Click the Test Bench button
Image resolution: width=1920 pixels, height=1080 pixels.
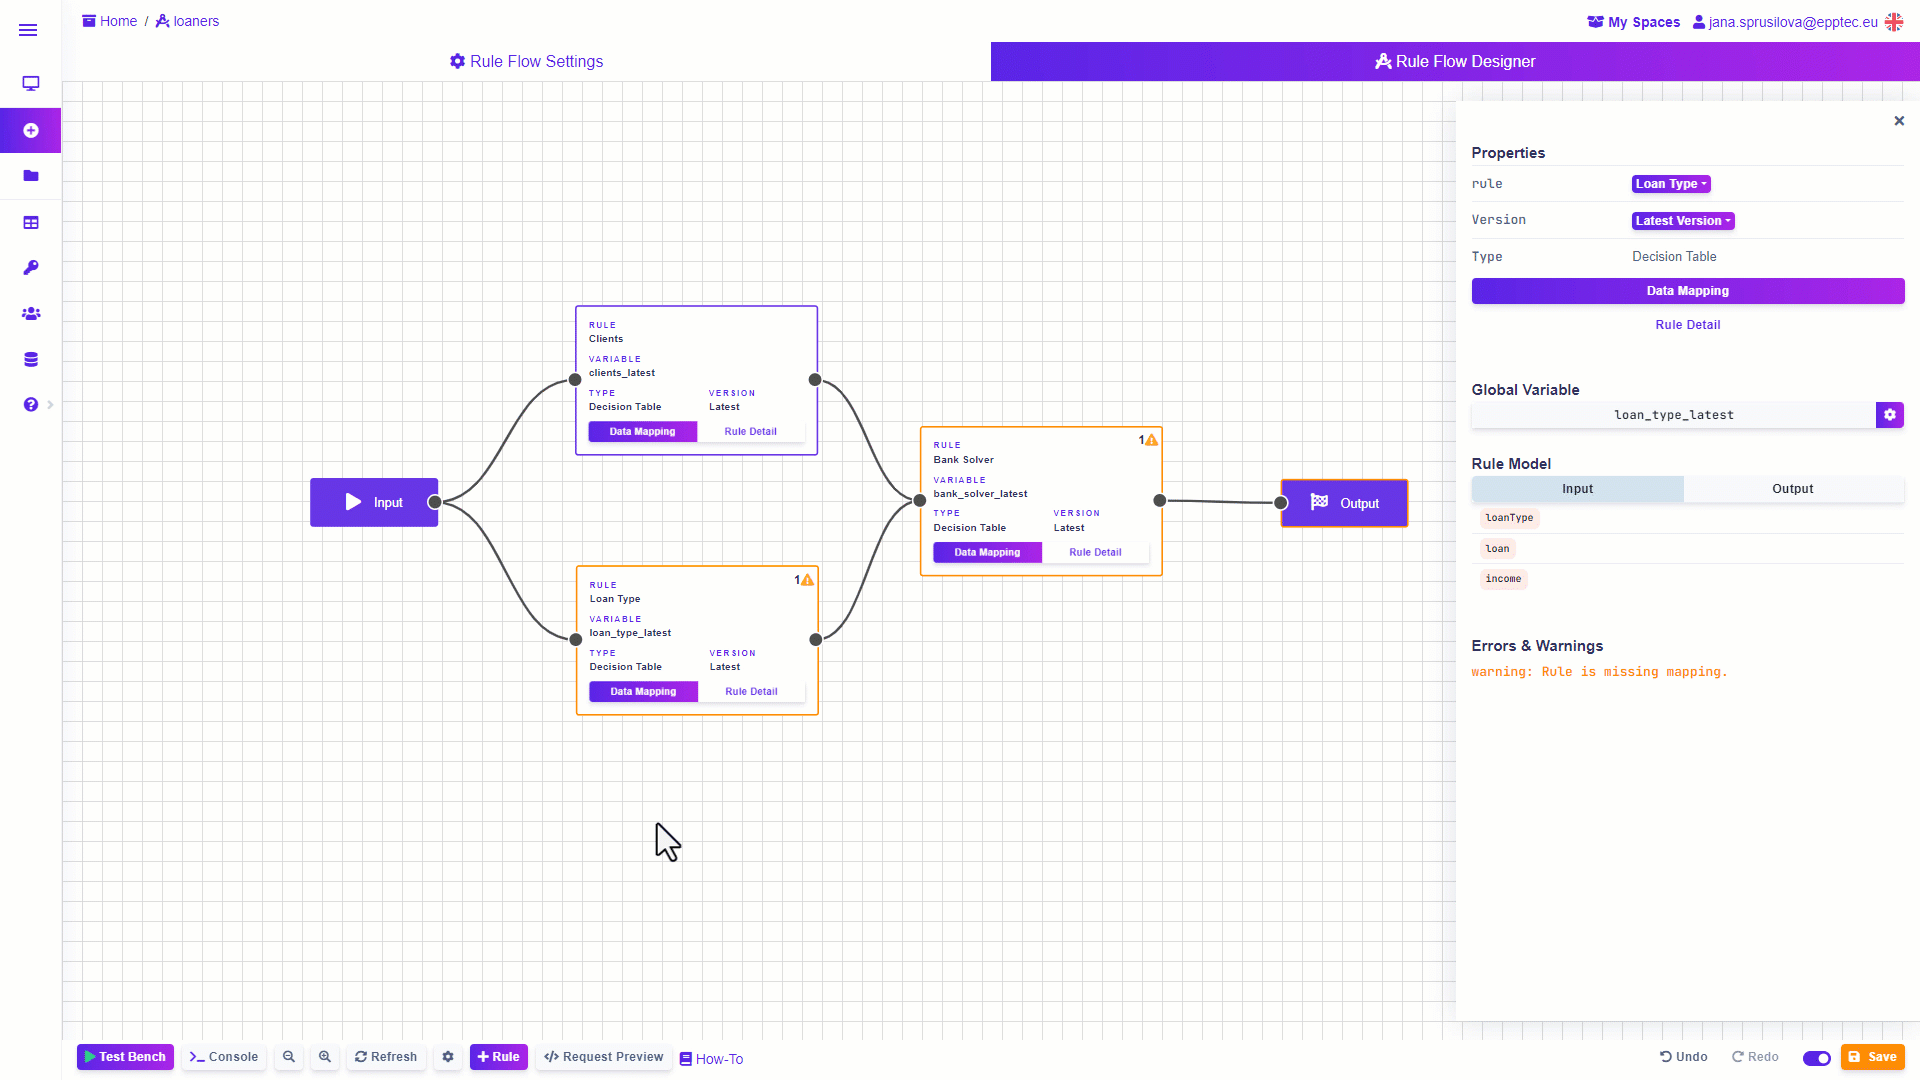125,1057
